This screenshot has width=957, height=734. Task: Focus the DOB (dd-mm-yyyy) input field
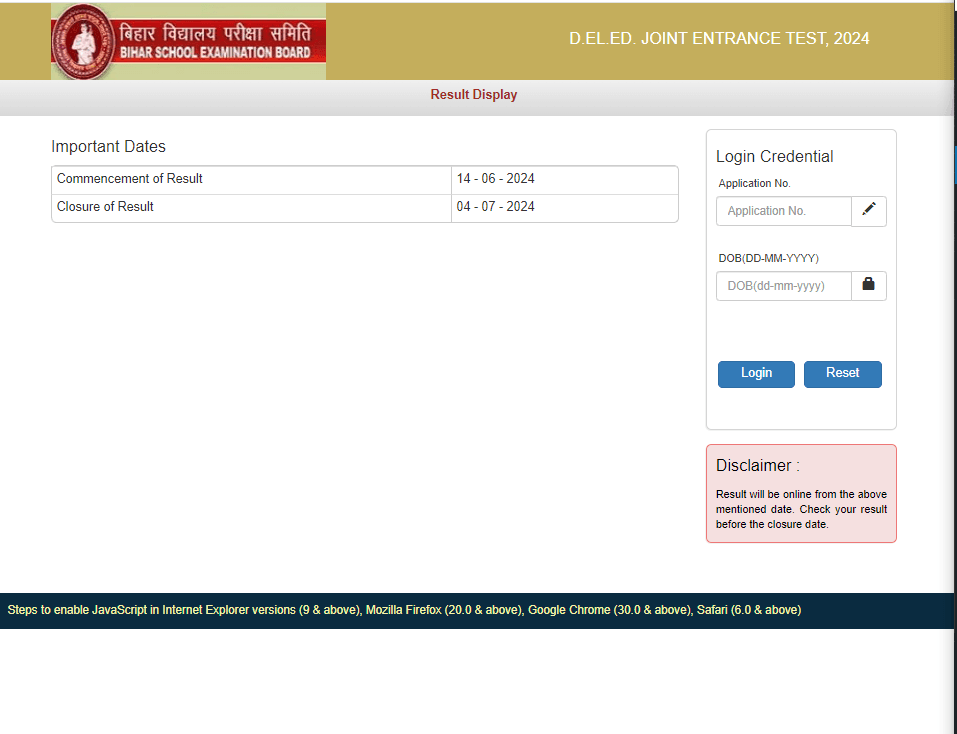(x=783, y=286)
